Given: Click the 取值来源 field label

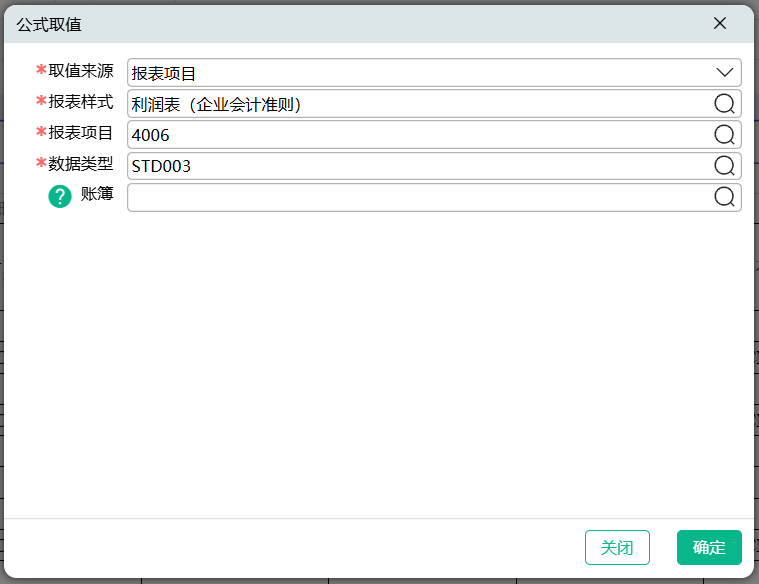Looking at the screenshot, I should coord(81,71).
